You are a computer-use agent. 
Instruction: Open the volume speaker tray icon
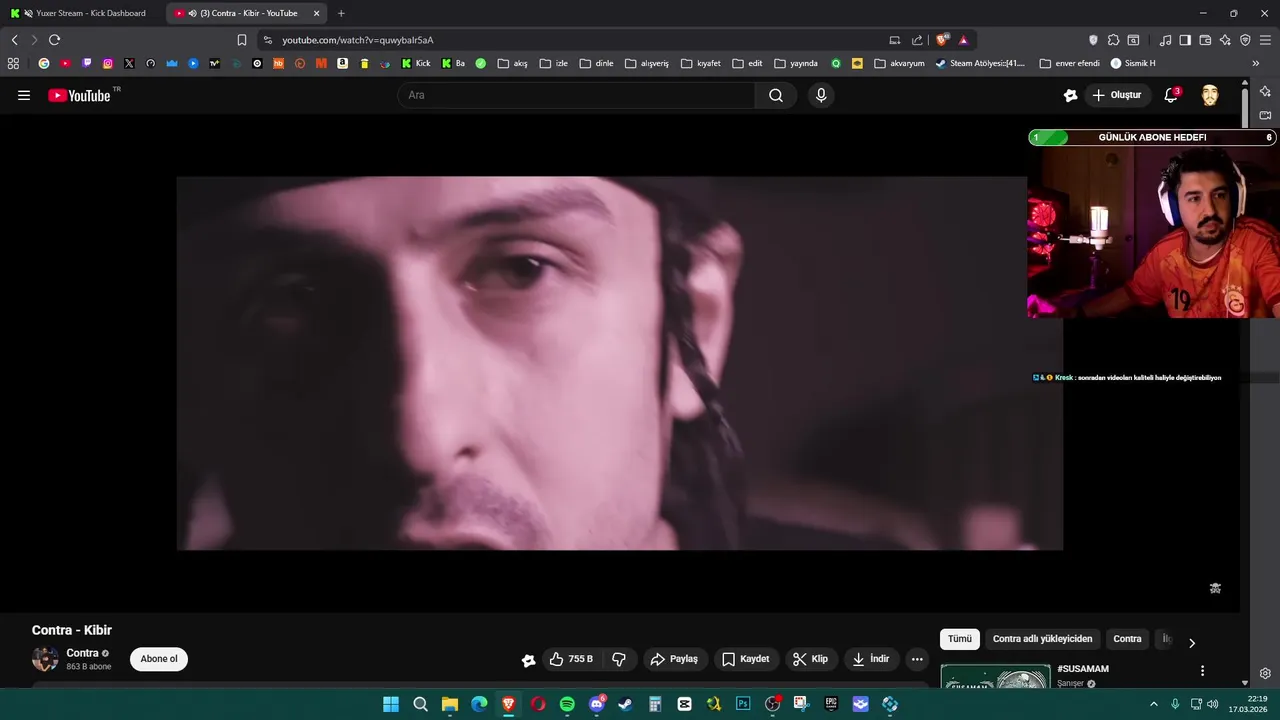(1213, 704)
